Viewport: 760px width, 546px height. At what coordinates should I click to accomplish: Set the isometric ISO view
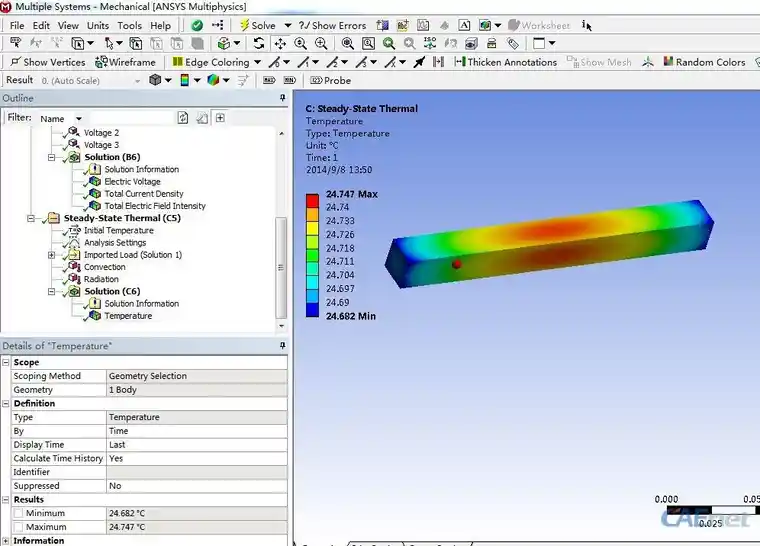pos(430,44)
